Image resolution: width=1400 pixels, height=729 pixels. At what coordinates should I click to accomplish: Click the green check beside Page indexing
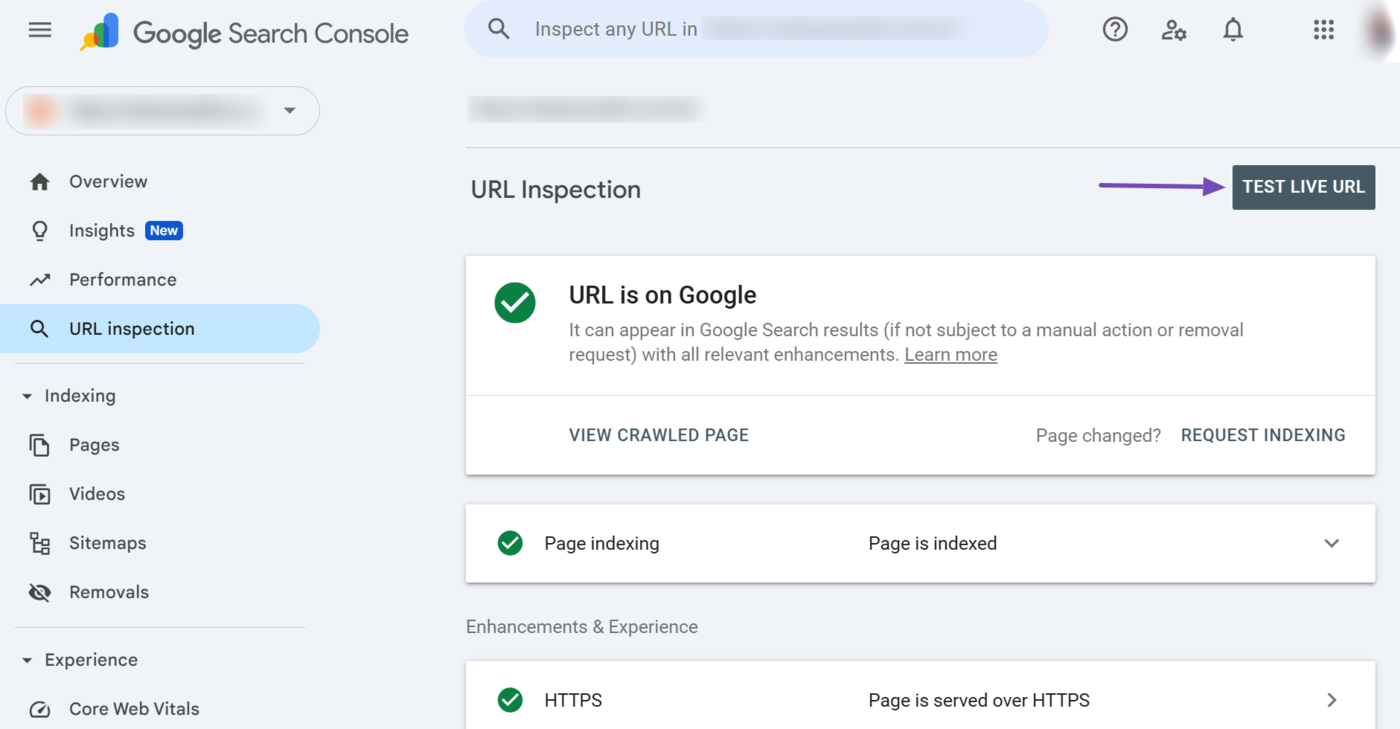(x=510, y=543)
